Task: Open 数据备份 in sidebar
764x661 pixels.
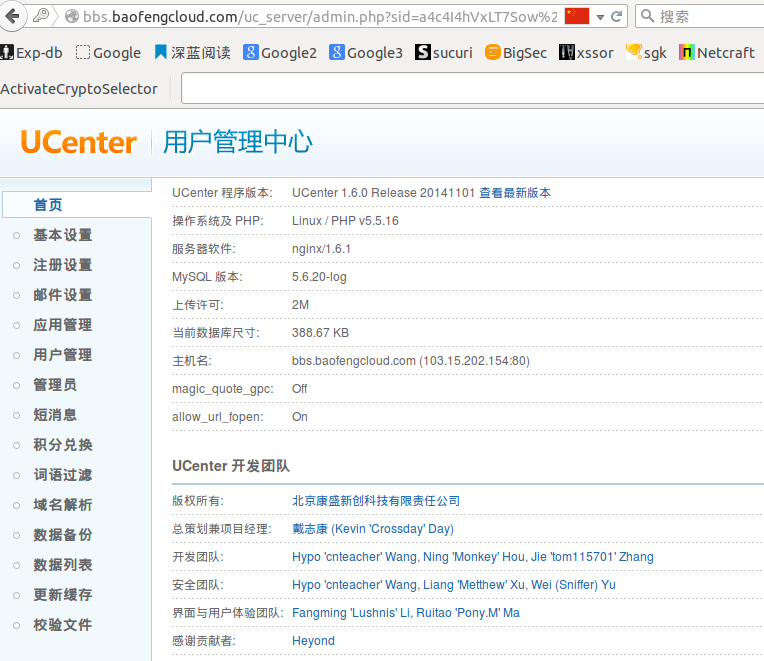Action: coord(62,535)
